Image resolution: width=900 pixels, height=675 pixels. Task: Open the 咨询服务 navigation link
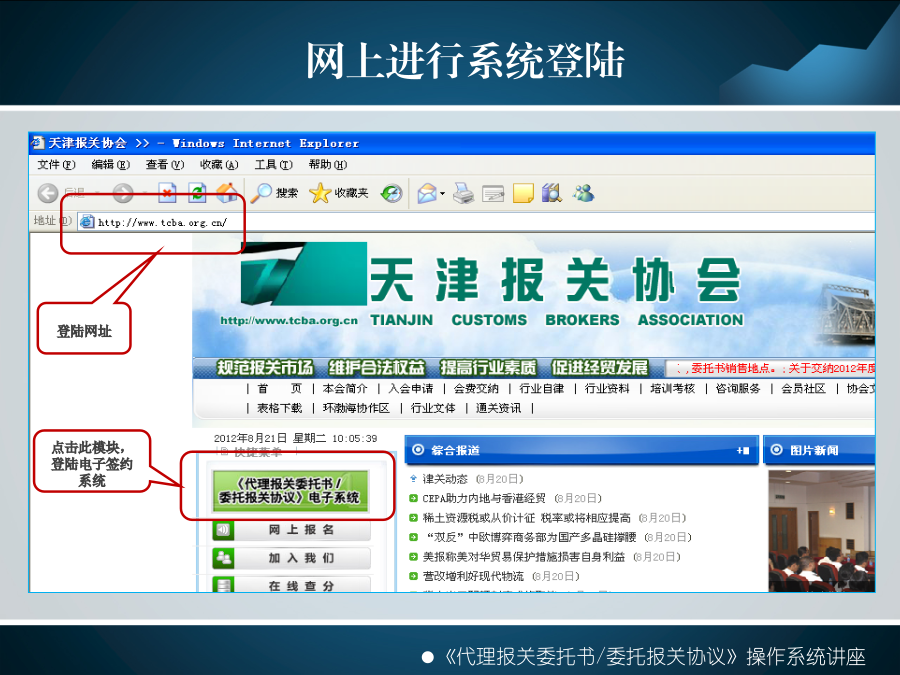coord(738,389)
